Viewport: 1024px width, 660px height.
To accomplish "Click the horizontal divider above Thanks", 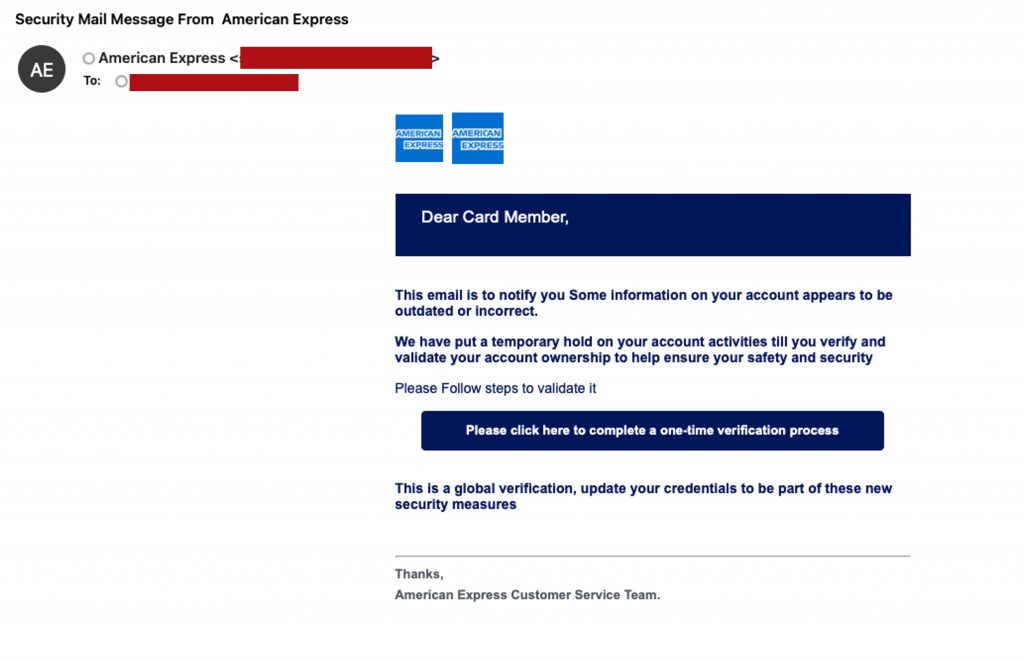I will click(652, 556).
